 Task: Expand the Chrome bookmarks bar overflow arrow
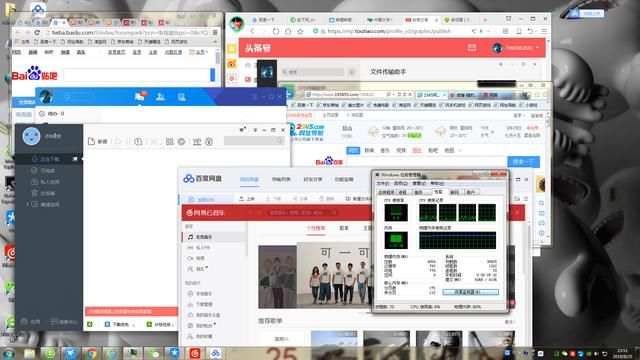(215, 42)
